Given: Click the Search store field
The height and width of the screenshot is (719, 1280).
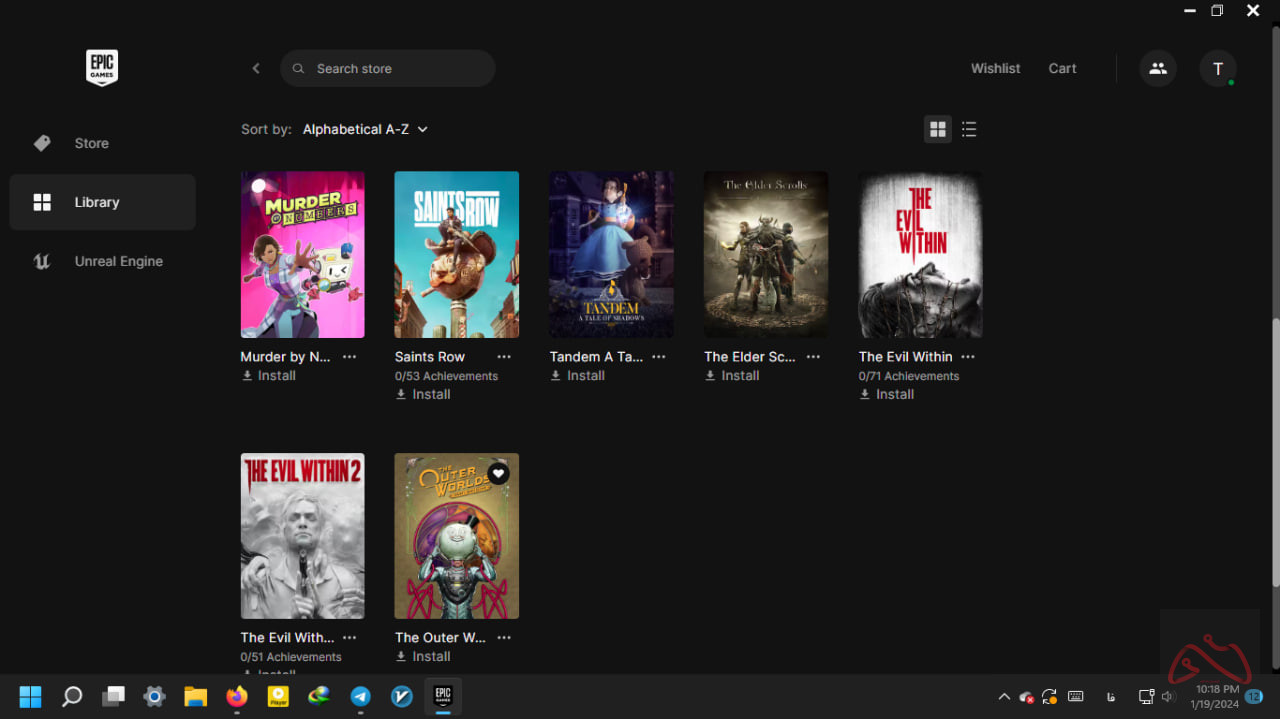Looking at the screenshot, I should point(388,68).
